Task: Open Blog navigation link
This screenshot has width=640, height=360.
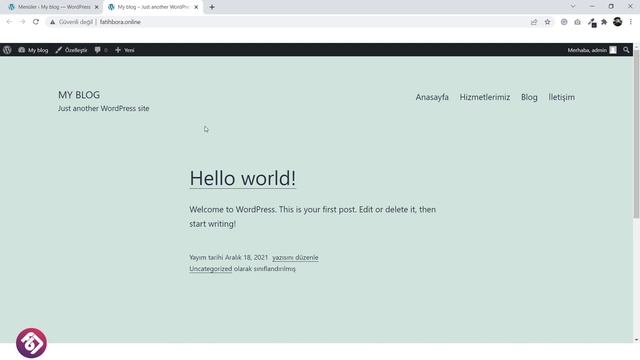Action: (529, 97)
